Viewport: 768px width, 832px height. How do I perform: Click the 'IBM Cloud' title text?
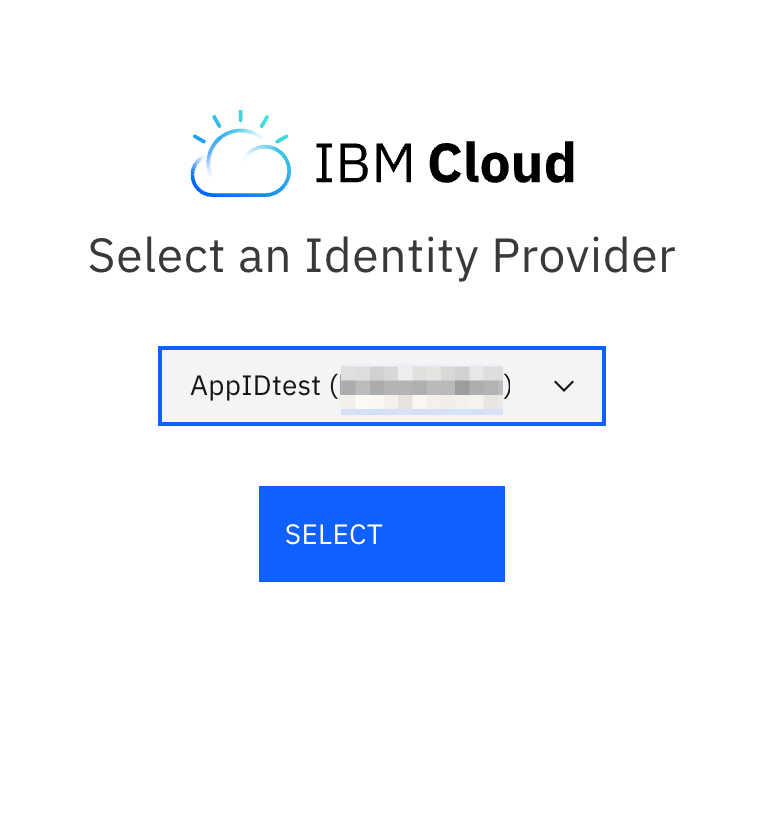pos(445,163)
